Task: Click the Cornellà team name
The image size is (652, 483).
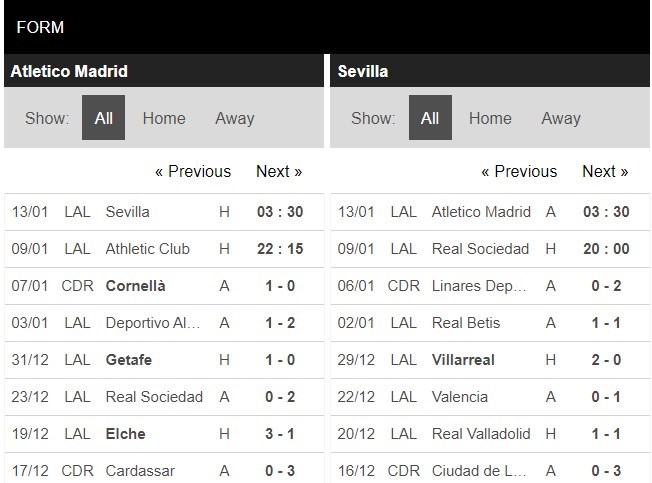Action: point(135,286)
